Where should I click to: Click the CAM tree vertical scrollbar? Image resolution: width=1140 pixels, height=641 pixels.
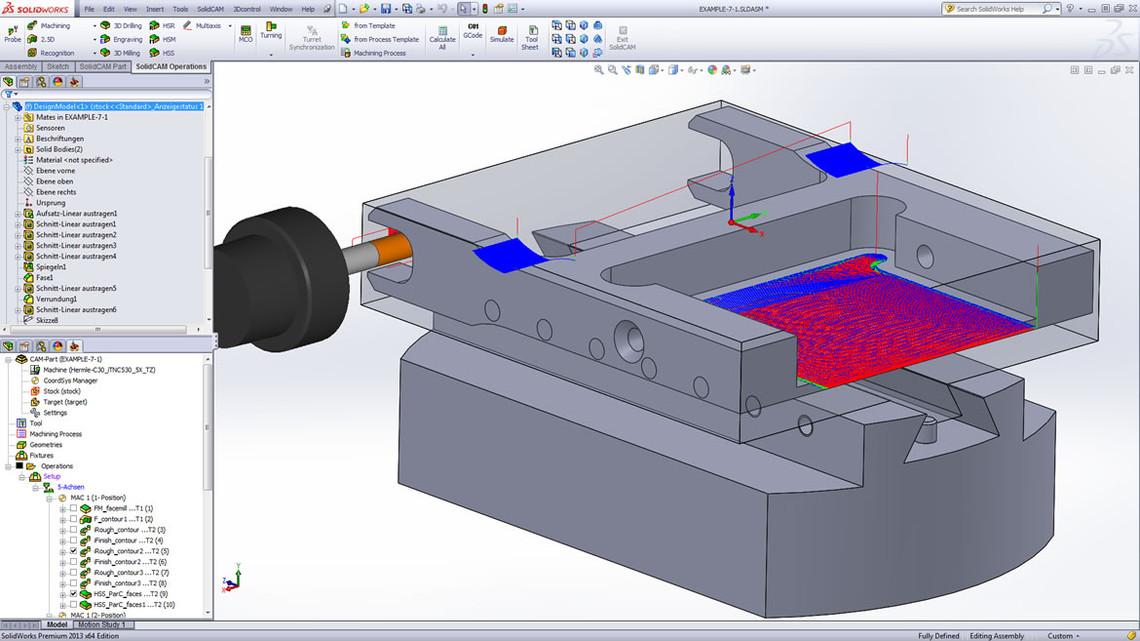(209, 429)
